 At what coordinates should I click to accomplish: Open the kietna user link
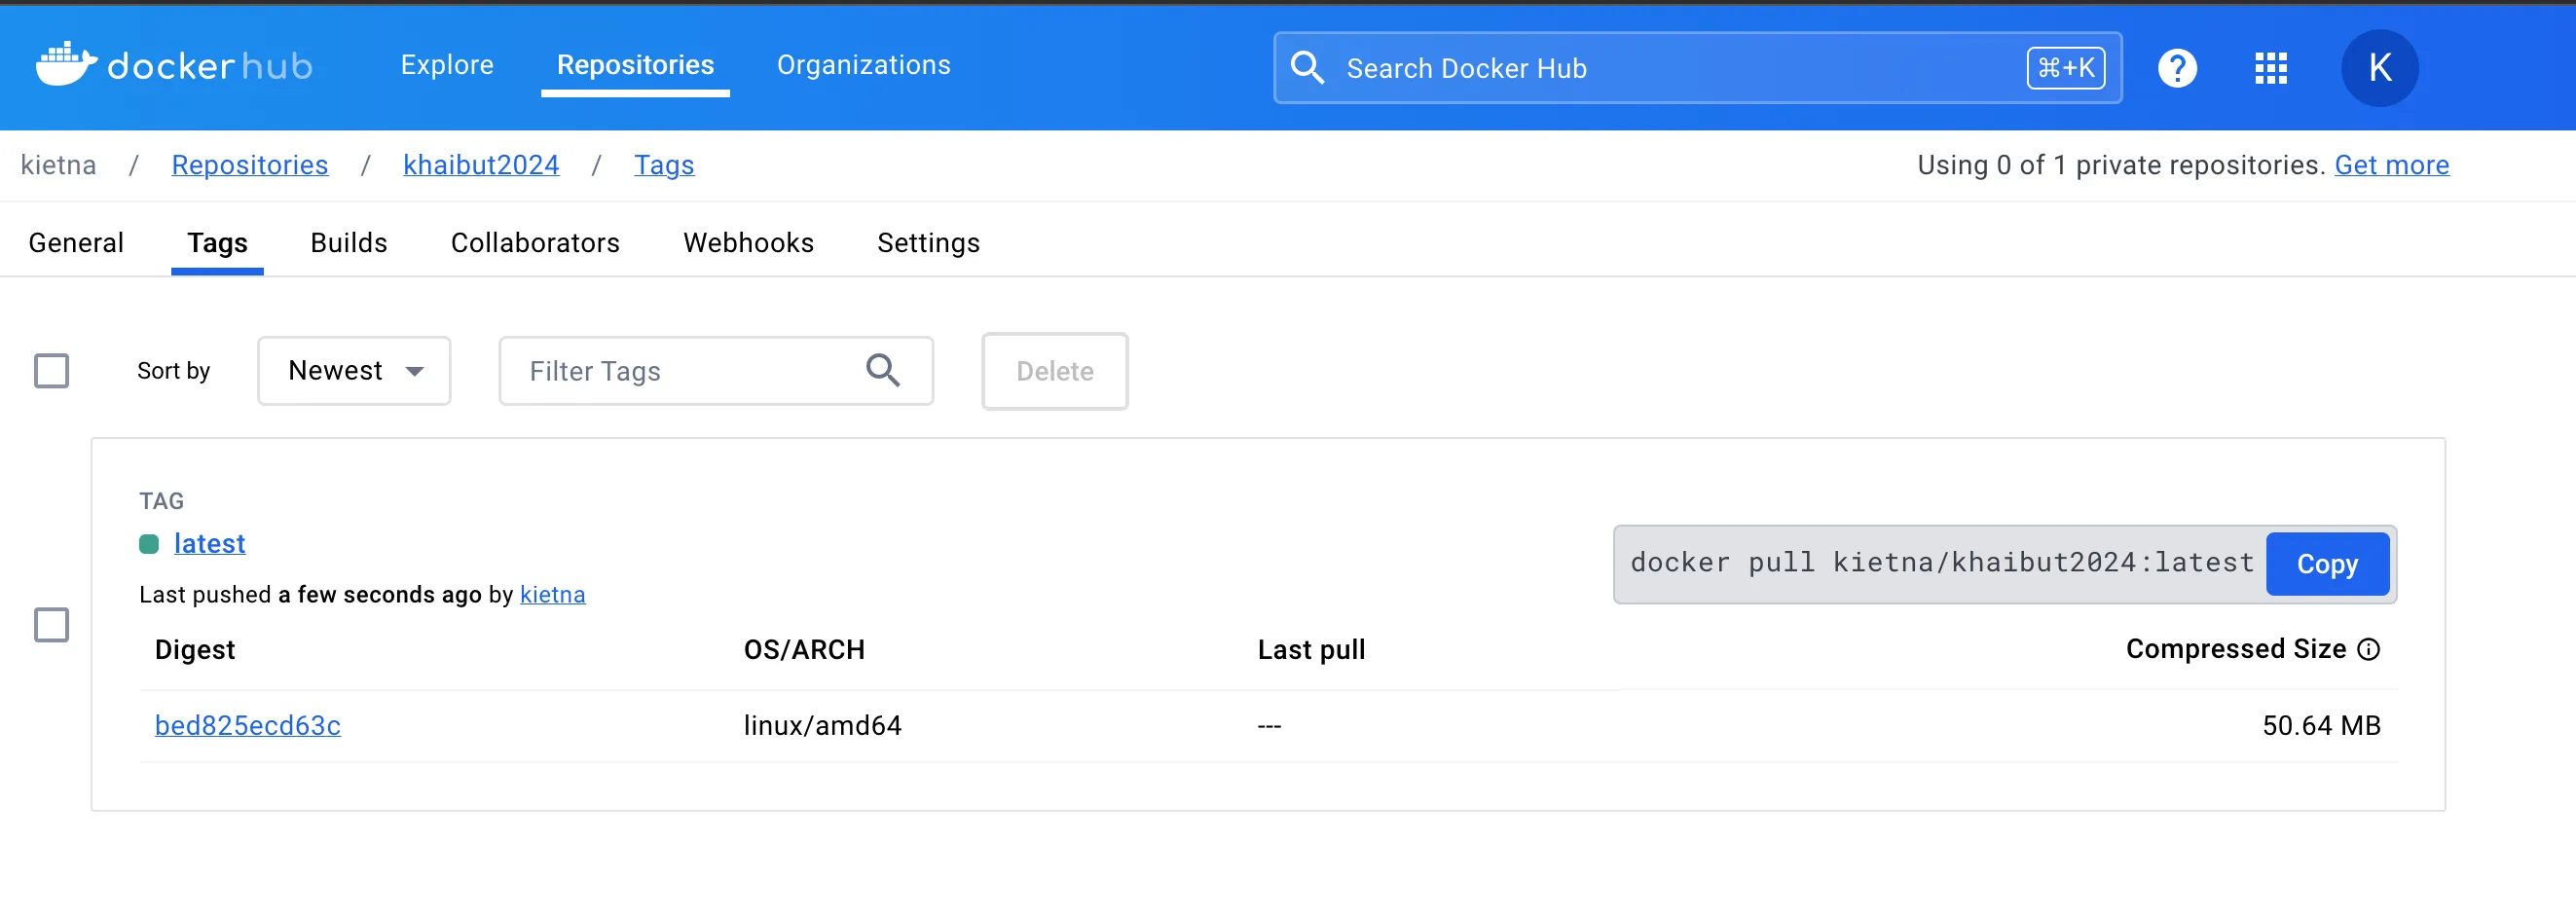pos(552,595)
